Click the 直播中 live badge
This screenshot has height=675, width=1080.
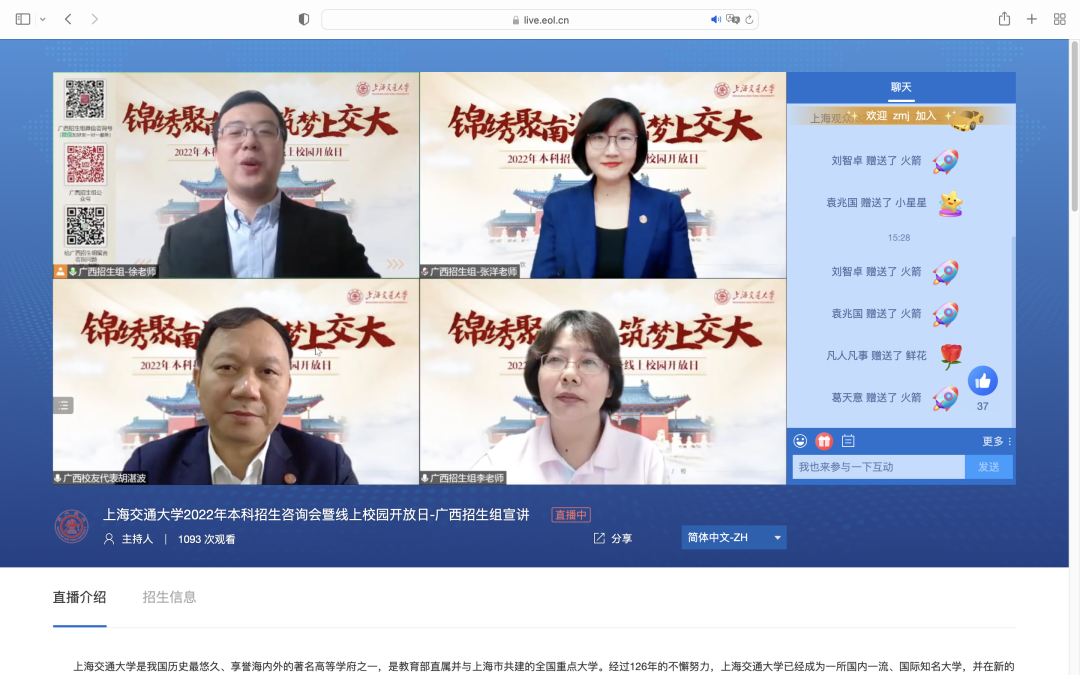pyautogui.click(x=569, y=514)
